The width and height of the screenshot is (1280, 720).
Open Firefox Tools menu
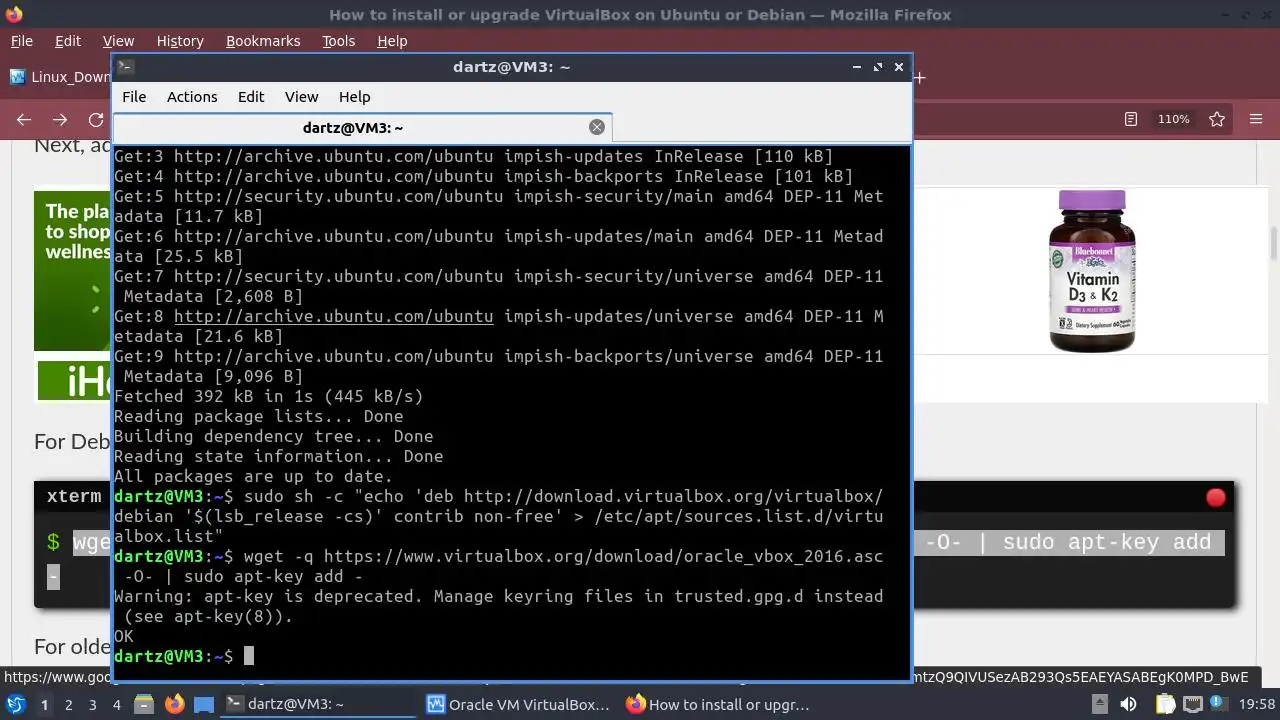pyautogui.click(x=338, y=41)
